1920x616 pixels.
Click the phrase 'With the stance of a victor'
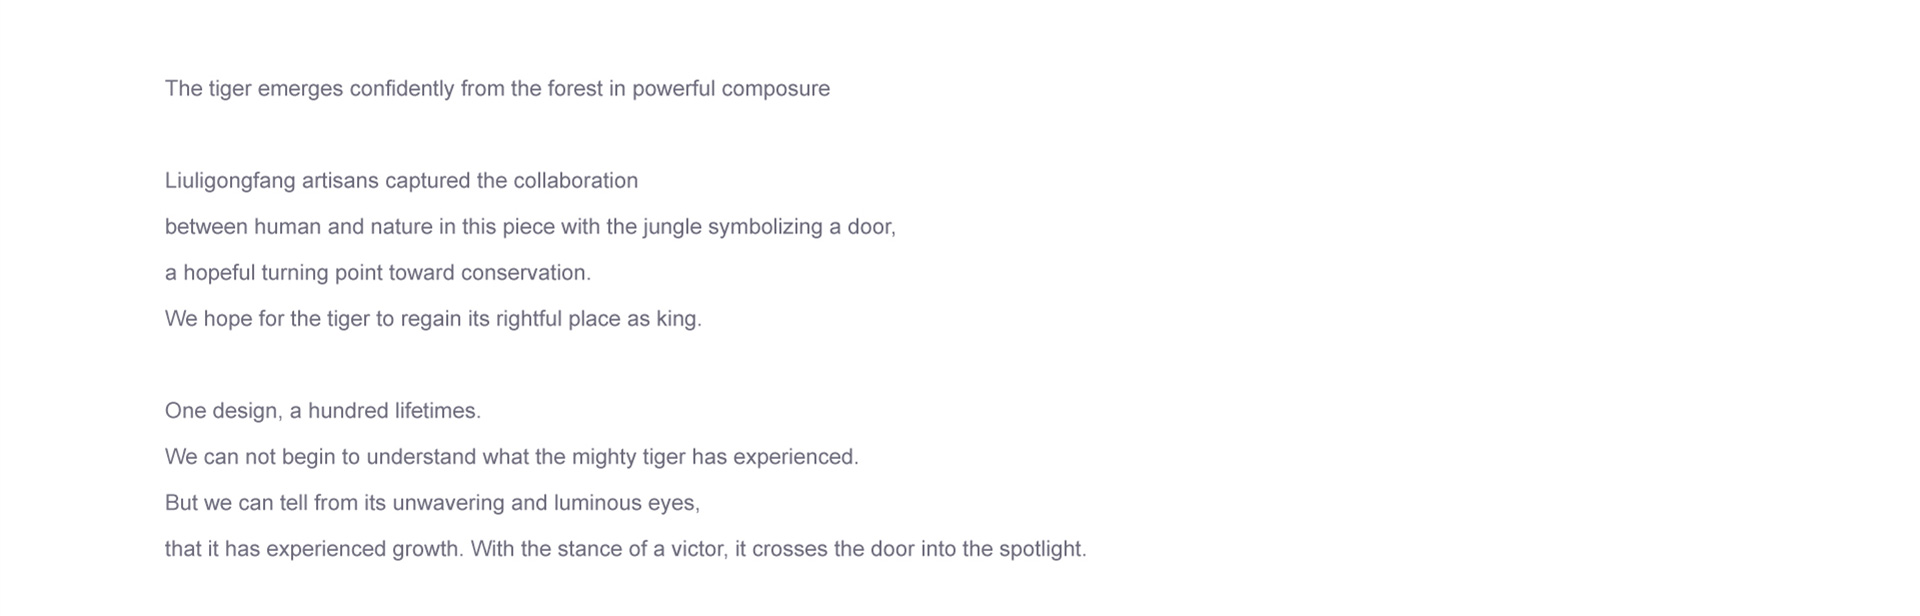click(599, 549)
